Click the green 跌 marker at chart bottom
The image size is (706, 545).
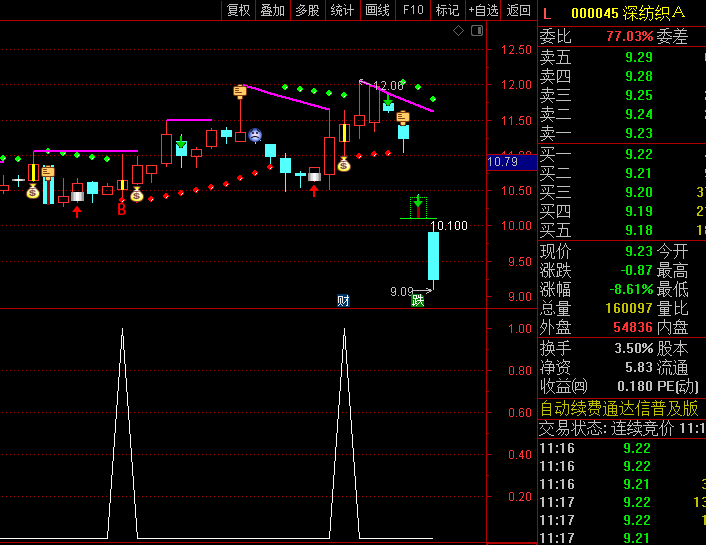pyautogui.click(x=418, y=300)
